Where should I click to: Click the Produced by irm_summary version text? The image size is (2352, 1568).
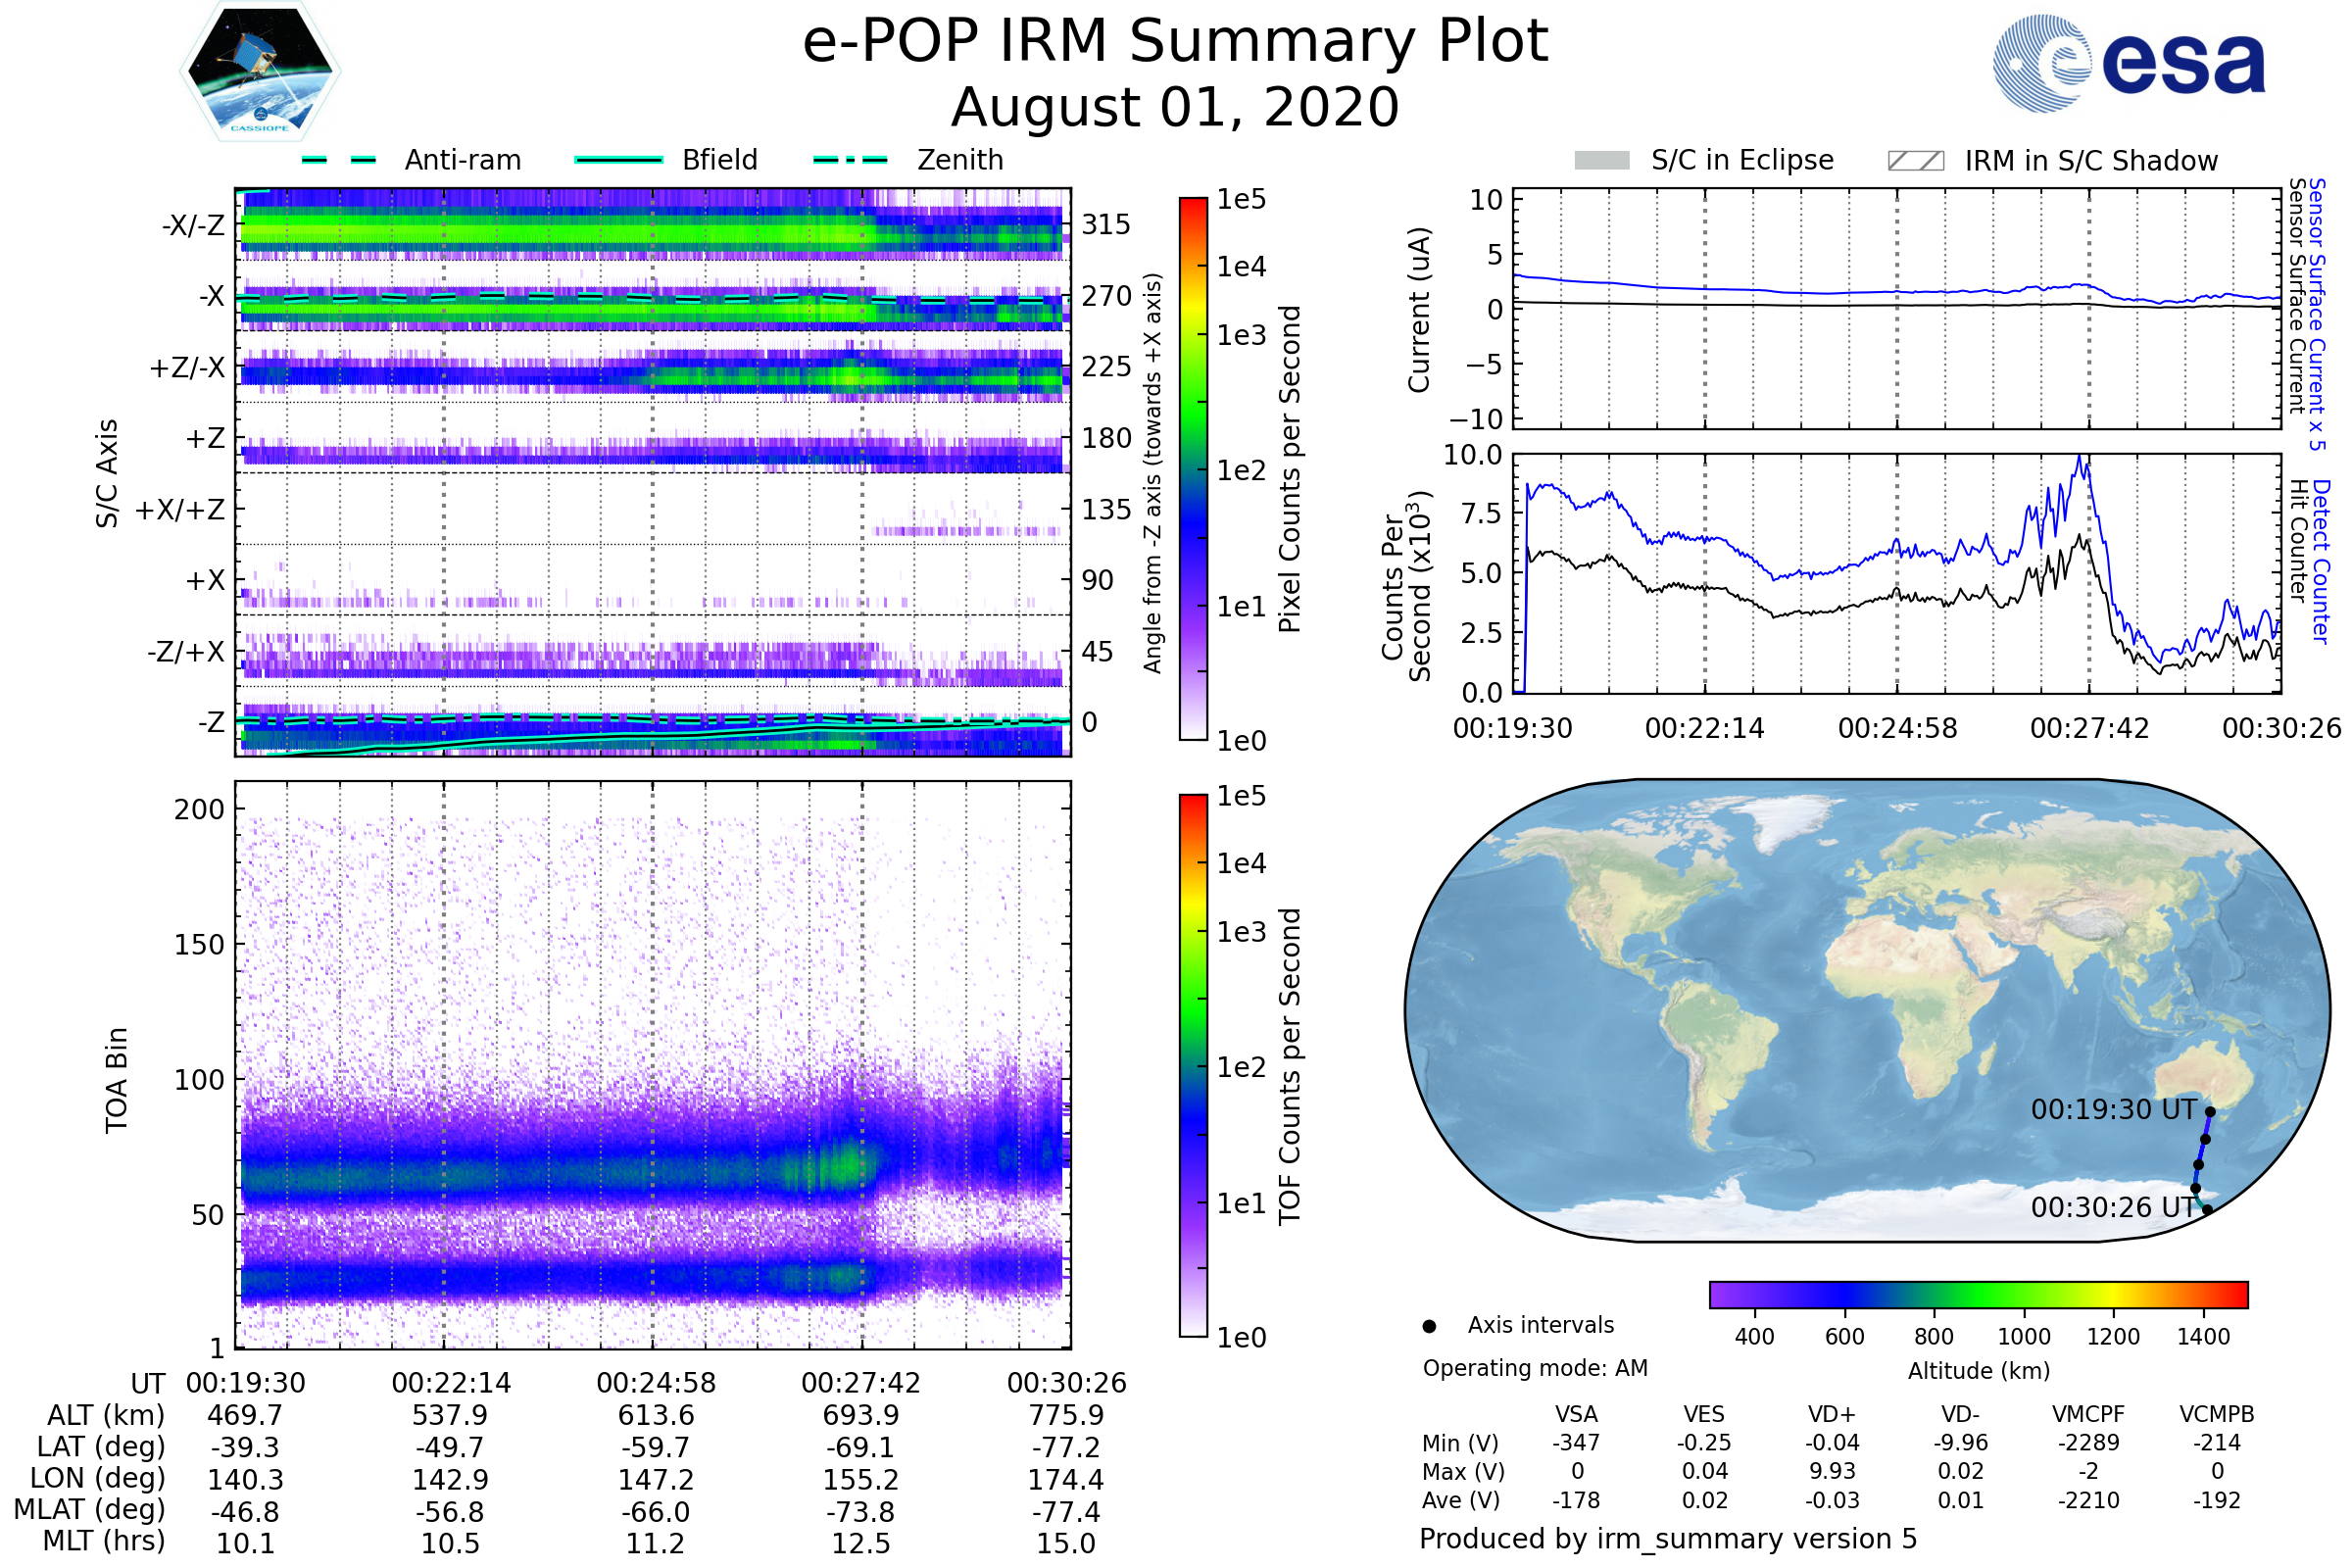click(x=1668, y=1539)
